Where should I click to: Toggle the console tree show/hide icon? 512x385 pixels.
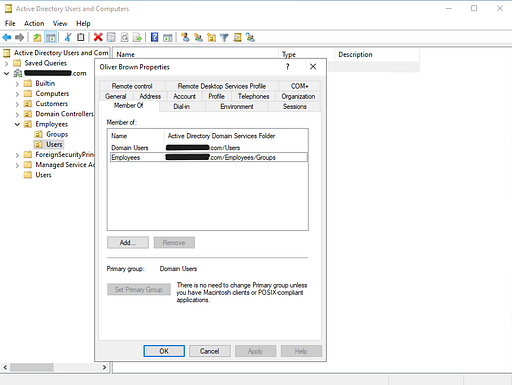tap(51, 37)
